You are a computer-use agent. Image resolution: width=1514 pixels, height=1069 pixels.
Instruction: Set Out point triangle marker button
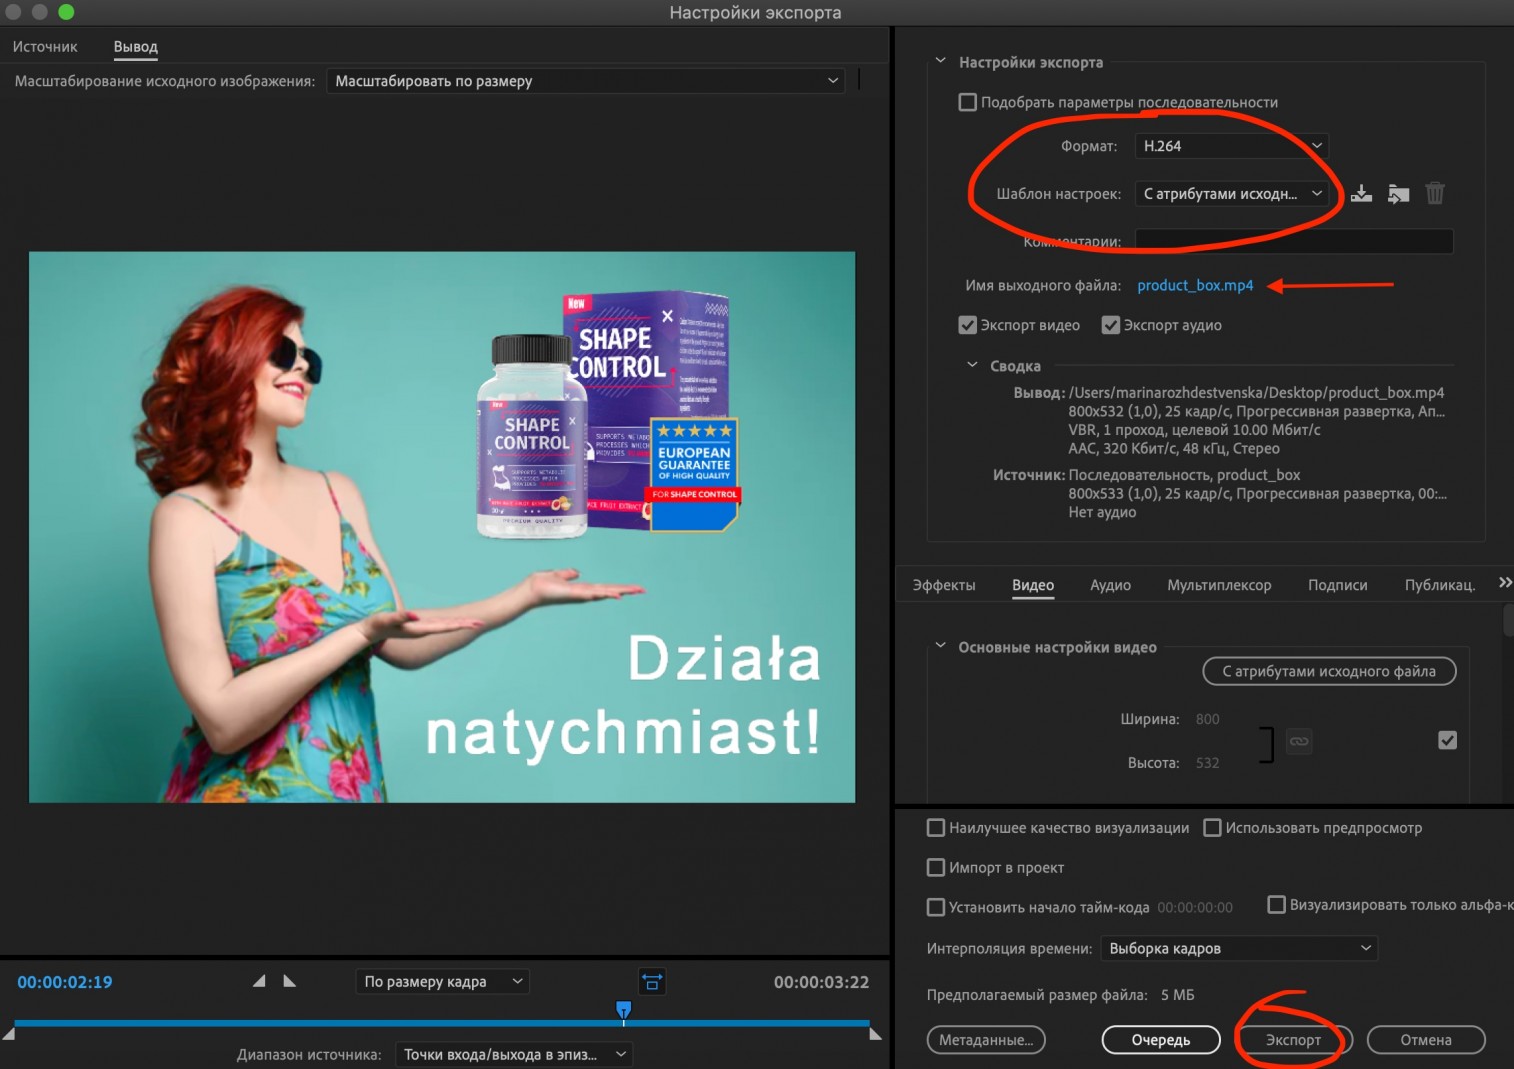(289, 981)
